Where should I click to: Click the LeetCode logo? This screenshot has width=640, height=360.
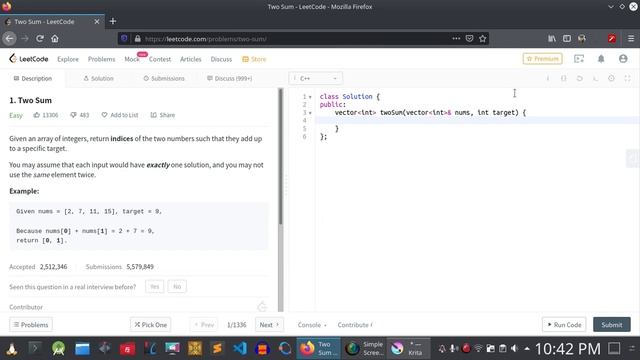[x=29, y=59]
